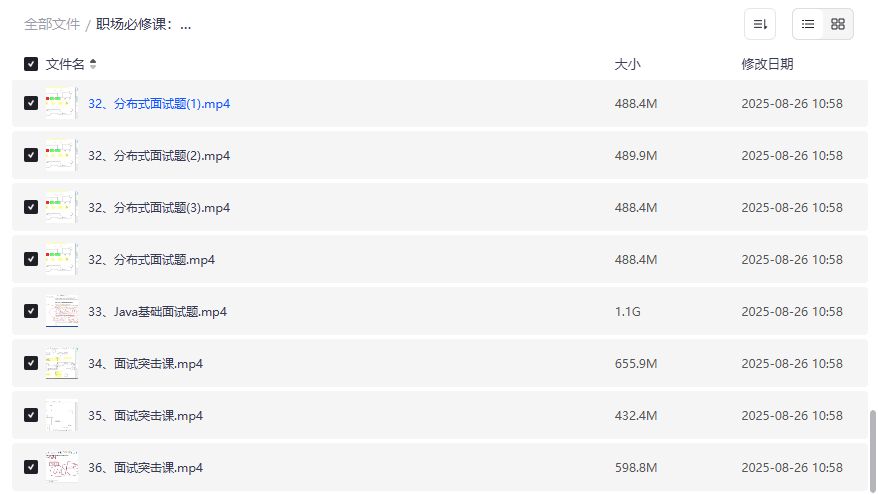878x495 pixels.
Task: Click the 文件名 column sort arrow
Action: pos(93,64)
